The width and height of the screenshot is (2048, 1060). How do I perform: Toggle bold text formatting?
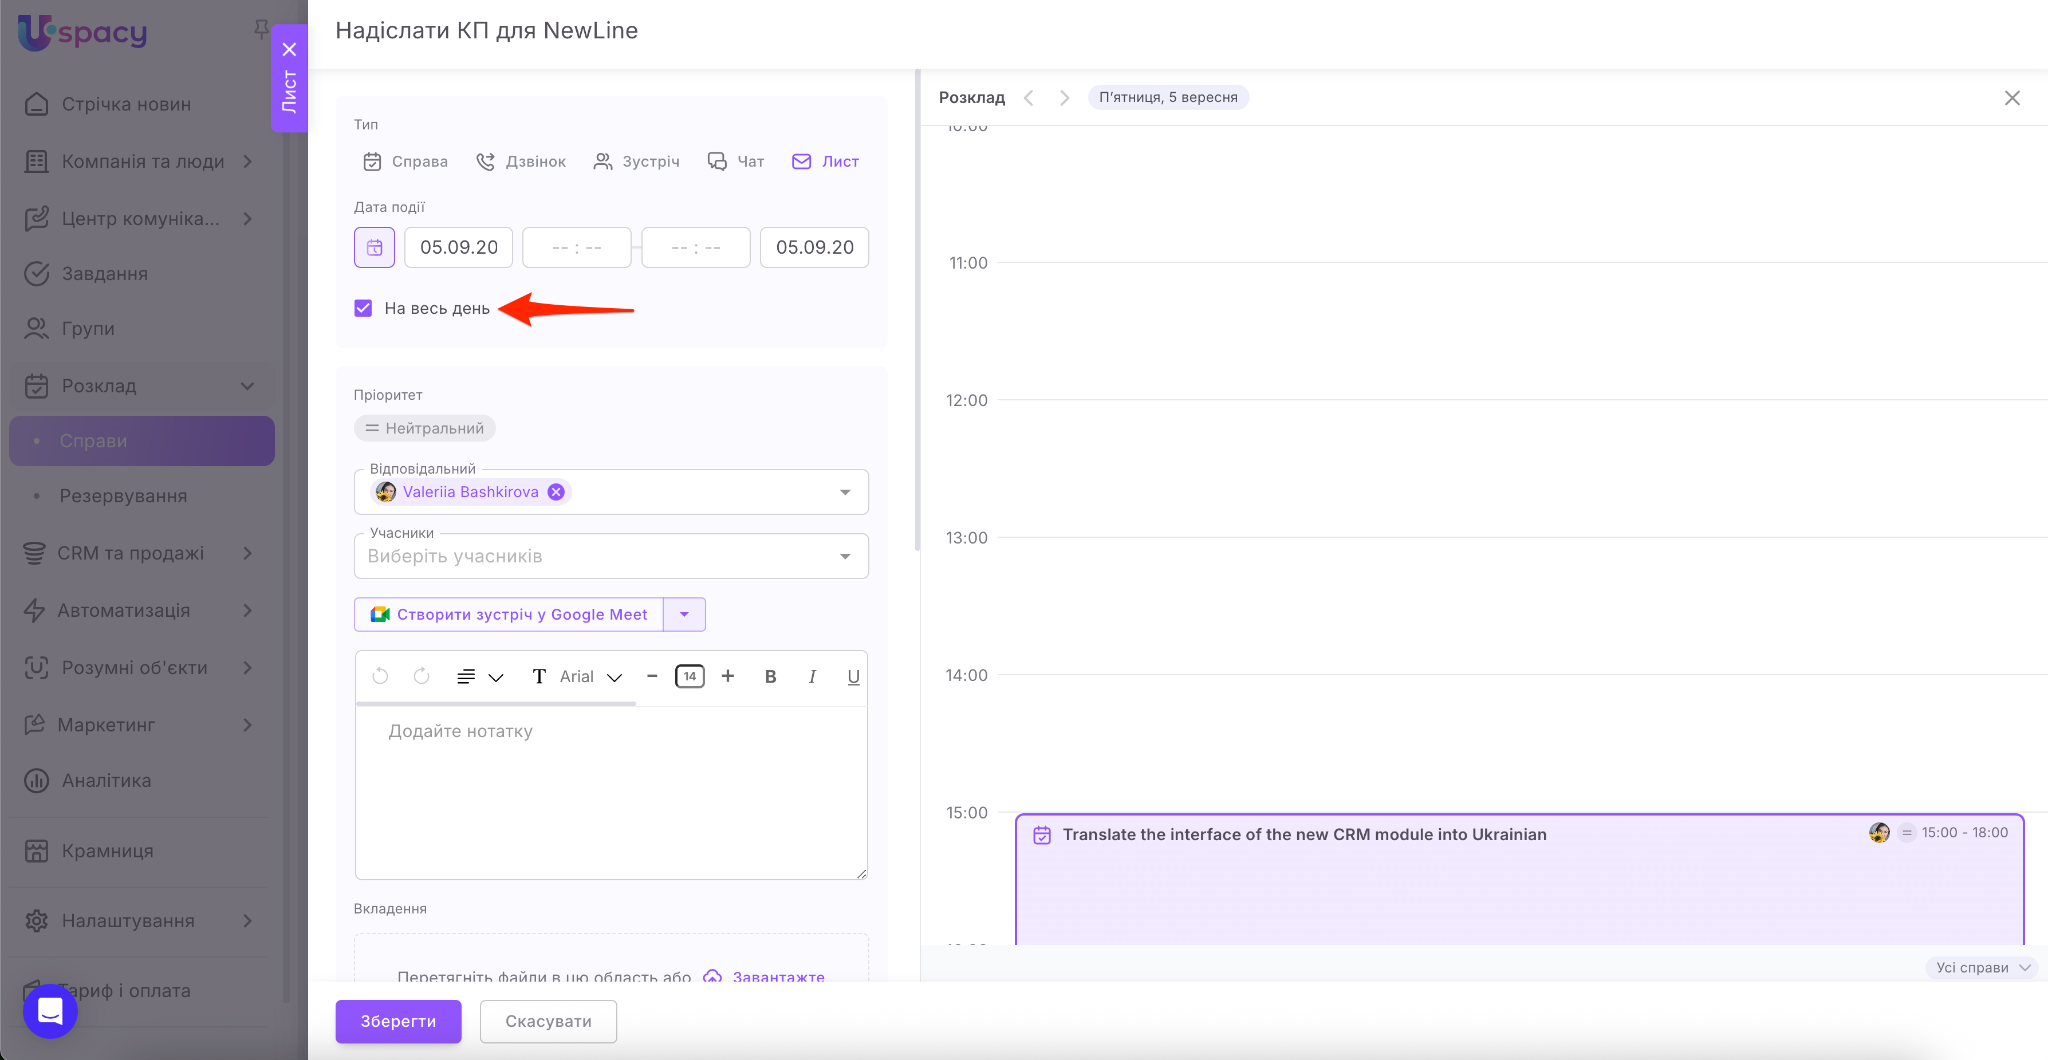pos(770,677)
